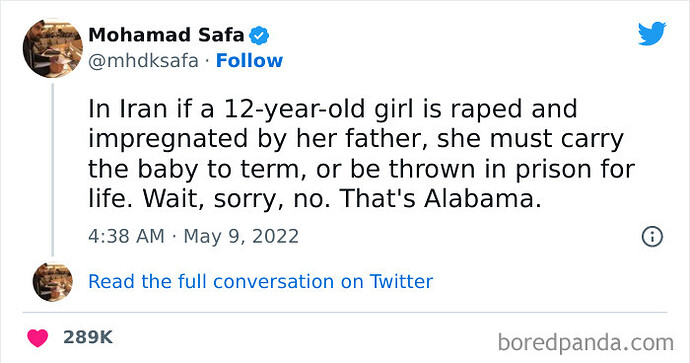Open Mohamad Safa's profile picture
Viewport: 690px width, 363px height.
(x=52, y=48)
